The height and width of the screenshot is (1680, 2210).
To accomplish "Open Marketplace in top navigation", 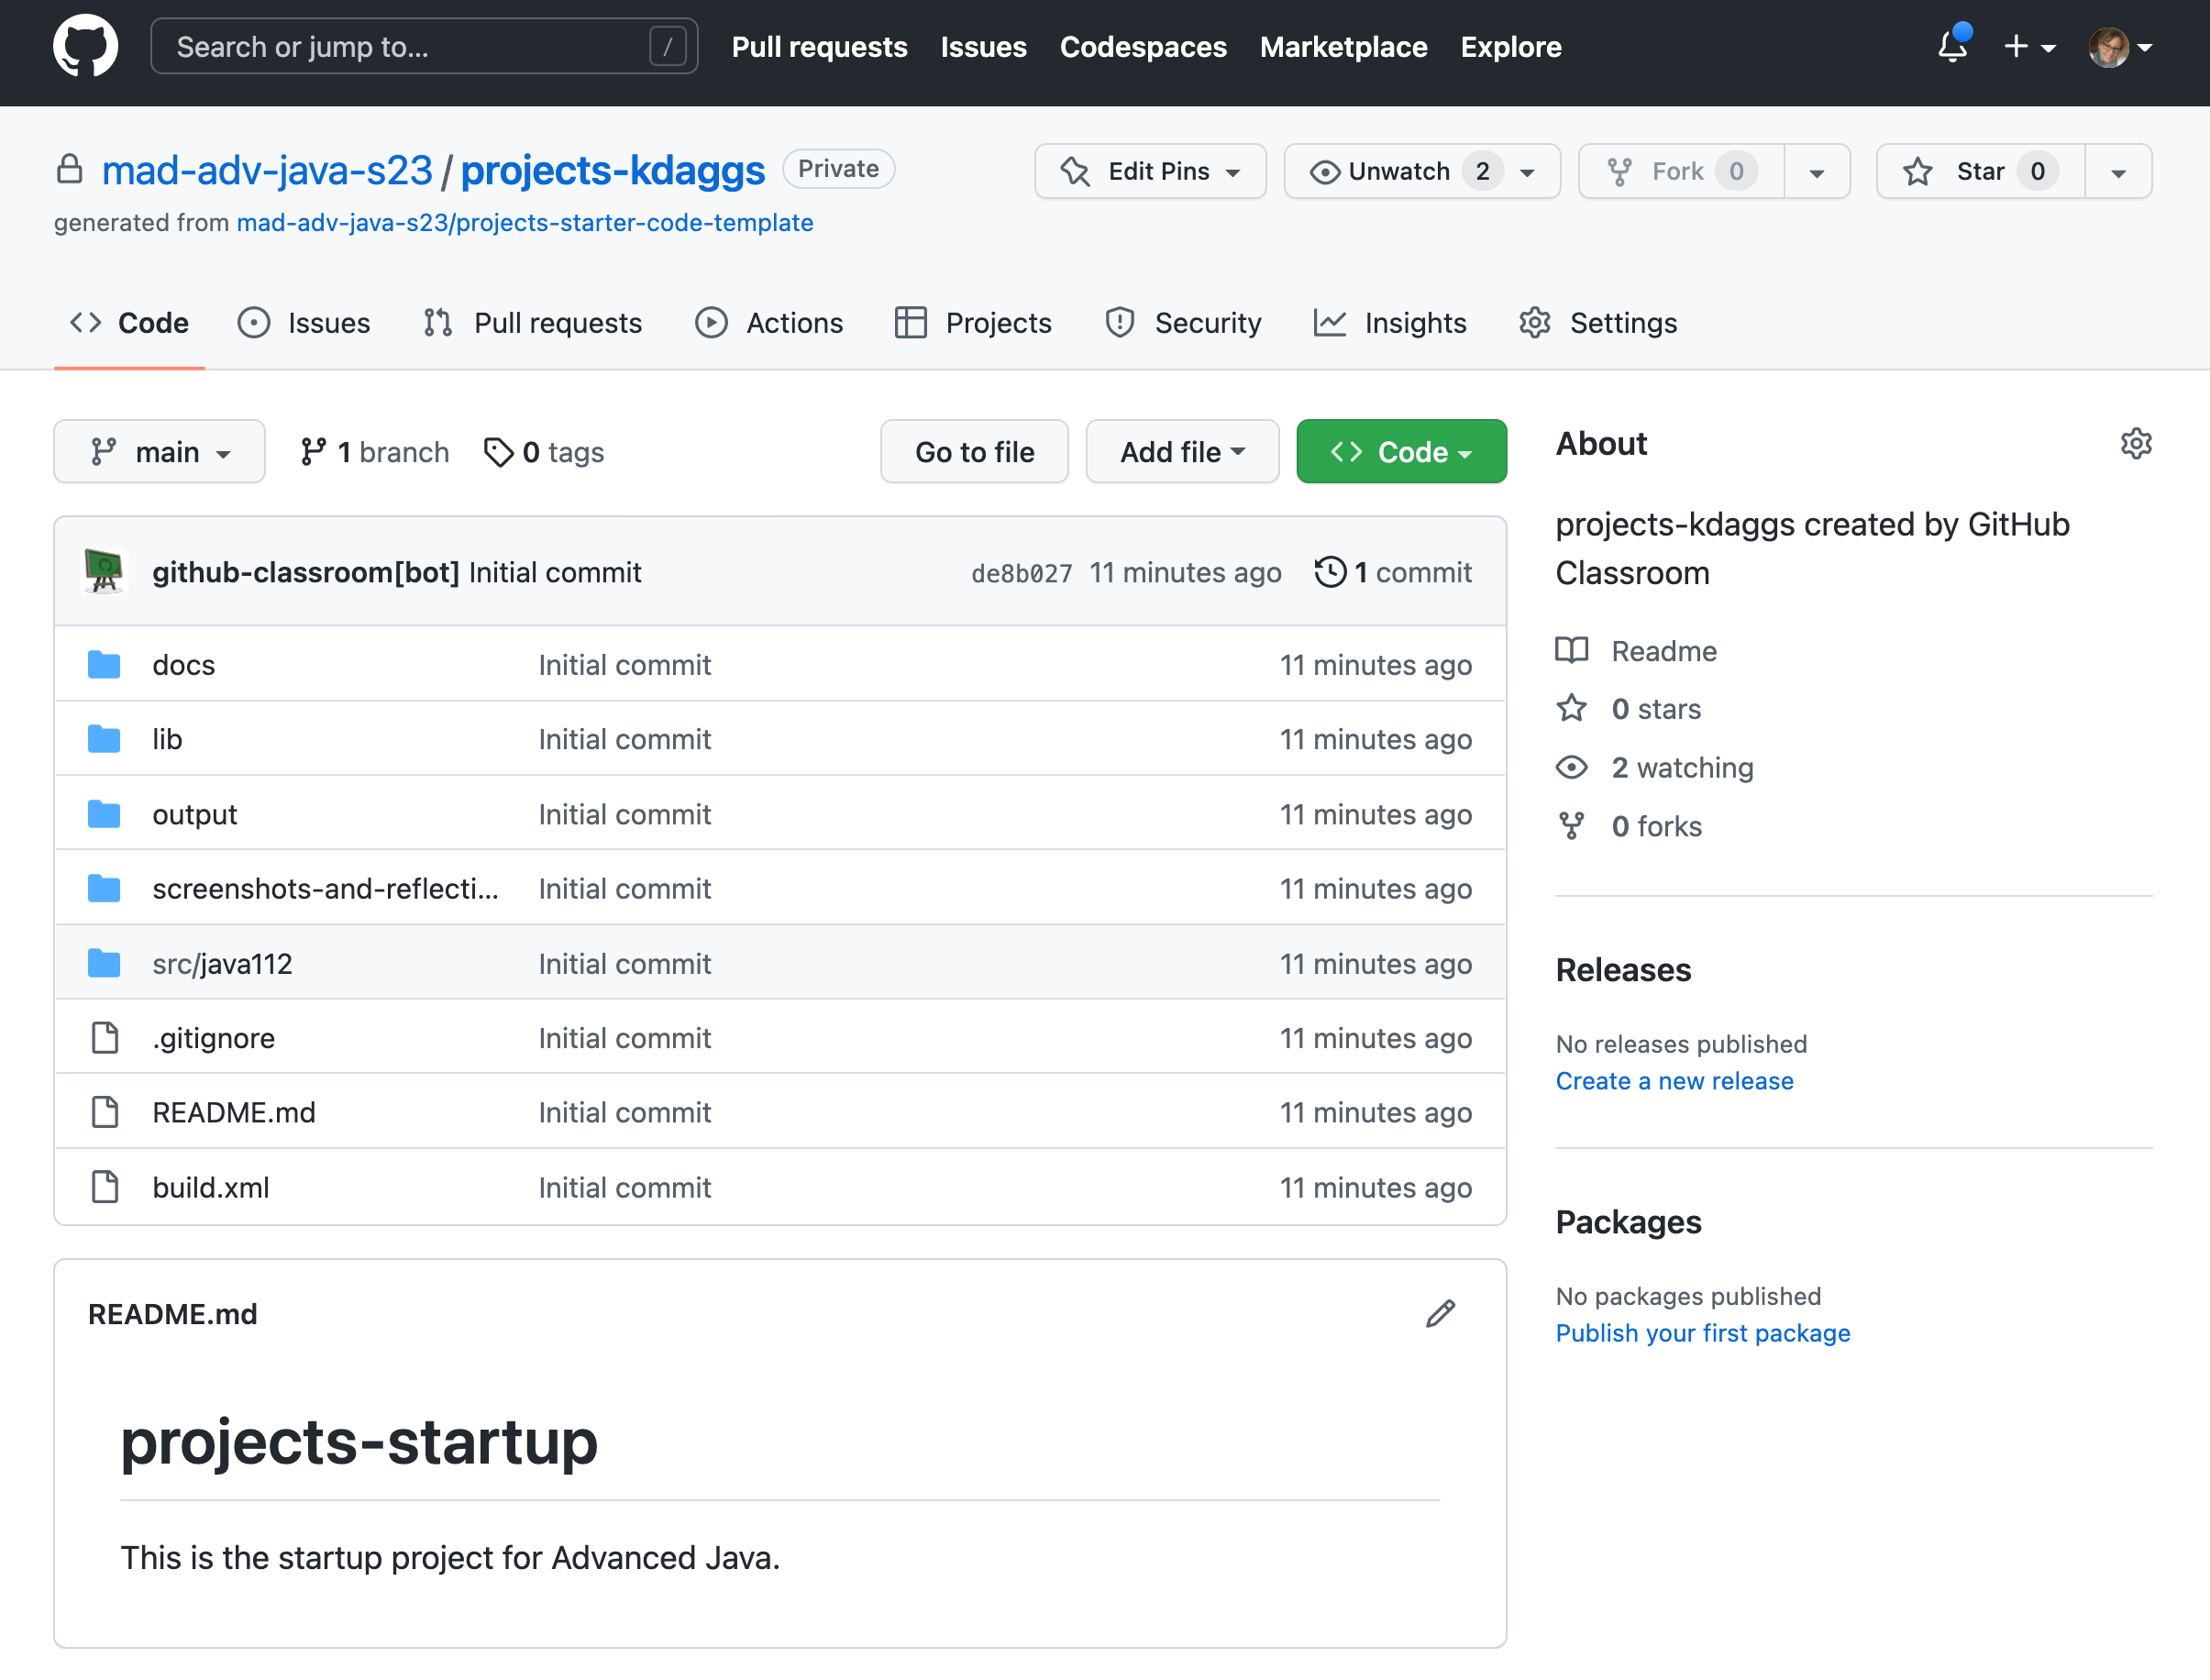I will coord(1343,47).
